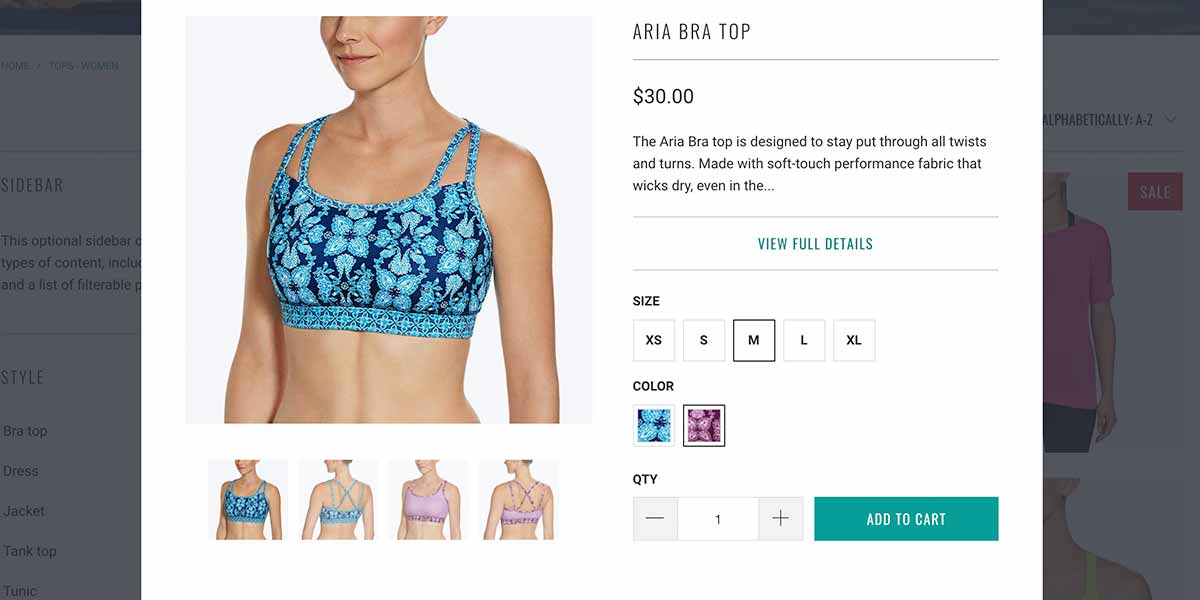1200x600 pixels.
Task: Select size S
Action: click(x=704, y=340)
